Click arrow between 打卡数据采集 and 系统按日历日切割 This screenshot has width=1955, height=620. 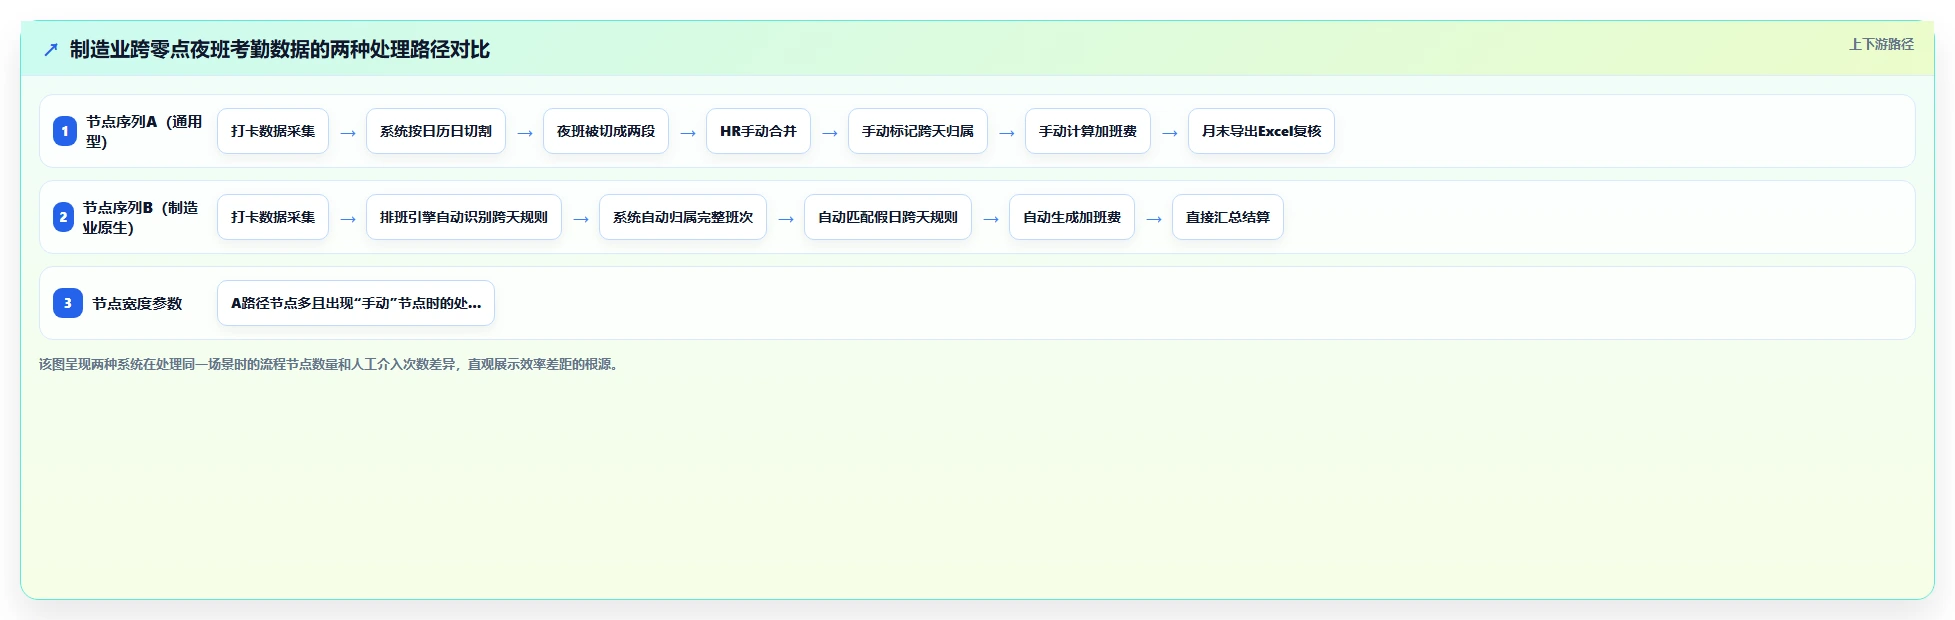[x=348, y=132]
